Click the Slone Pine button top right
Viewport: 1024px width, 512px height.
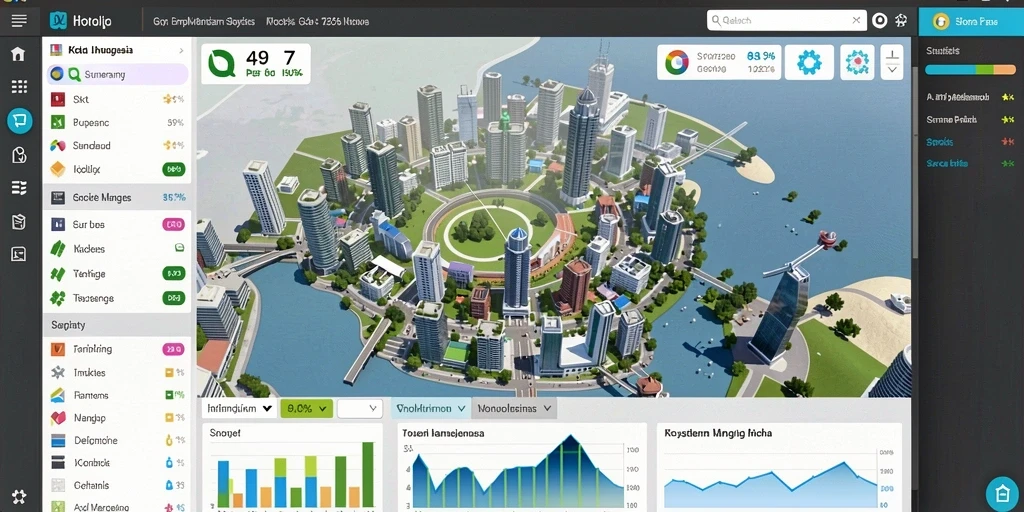[x=971, y=22]
